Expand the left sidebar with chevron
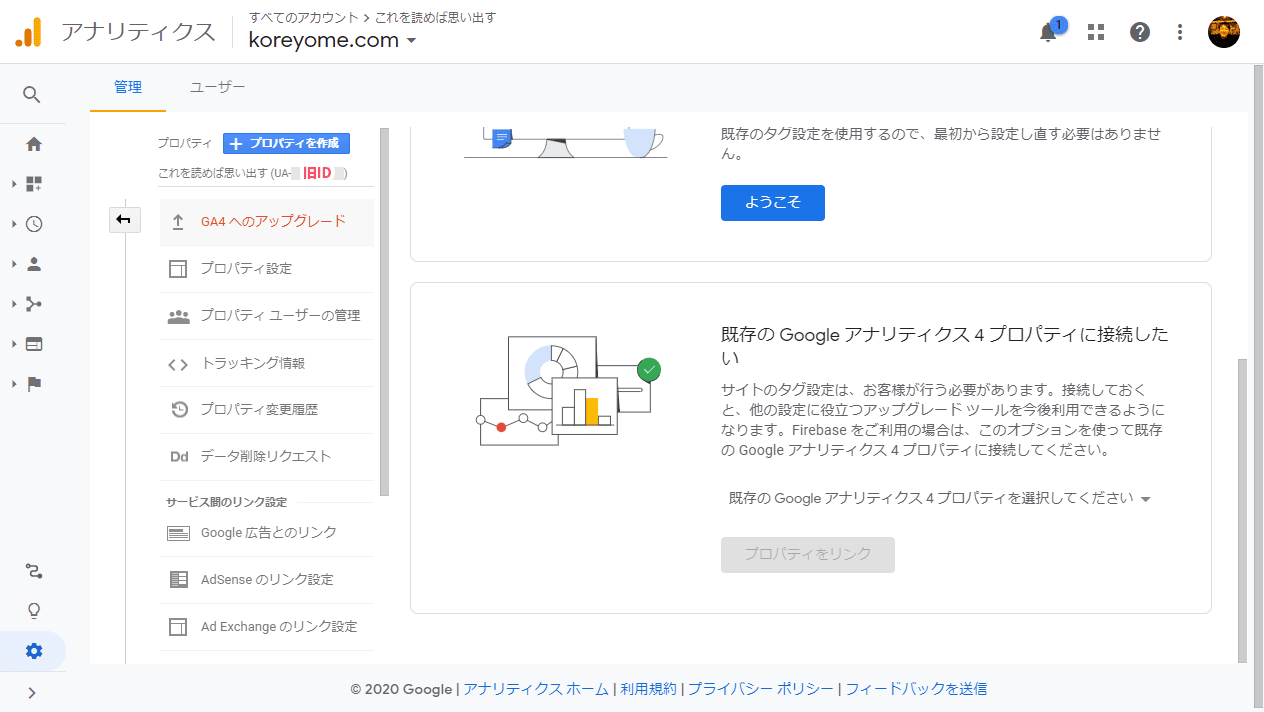The height and width of the screenshot is (712, 1264). pos(32,692)
